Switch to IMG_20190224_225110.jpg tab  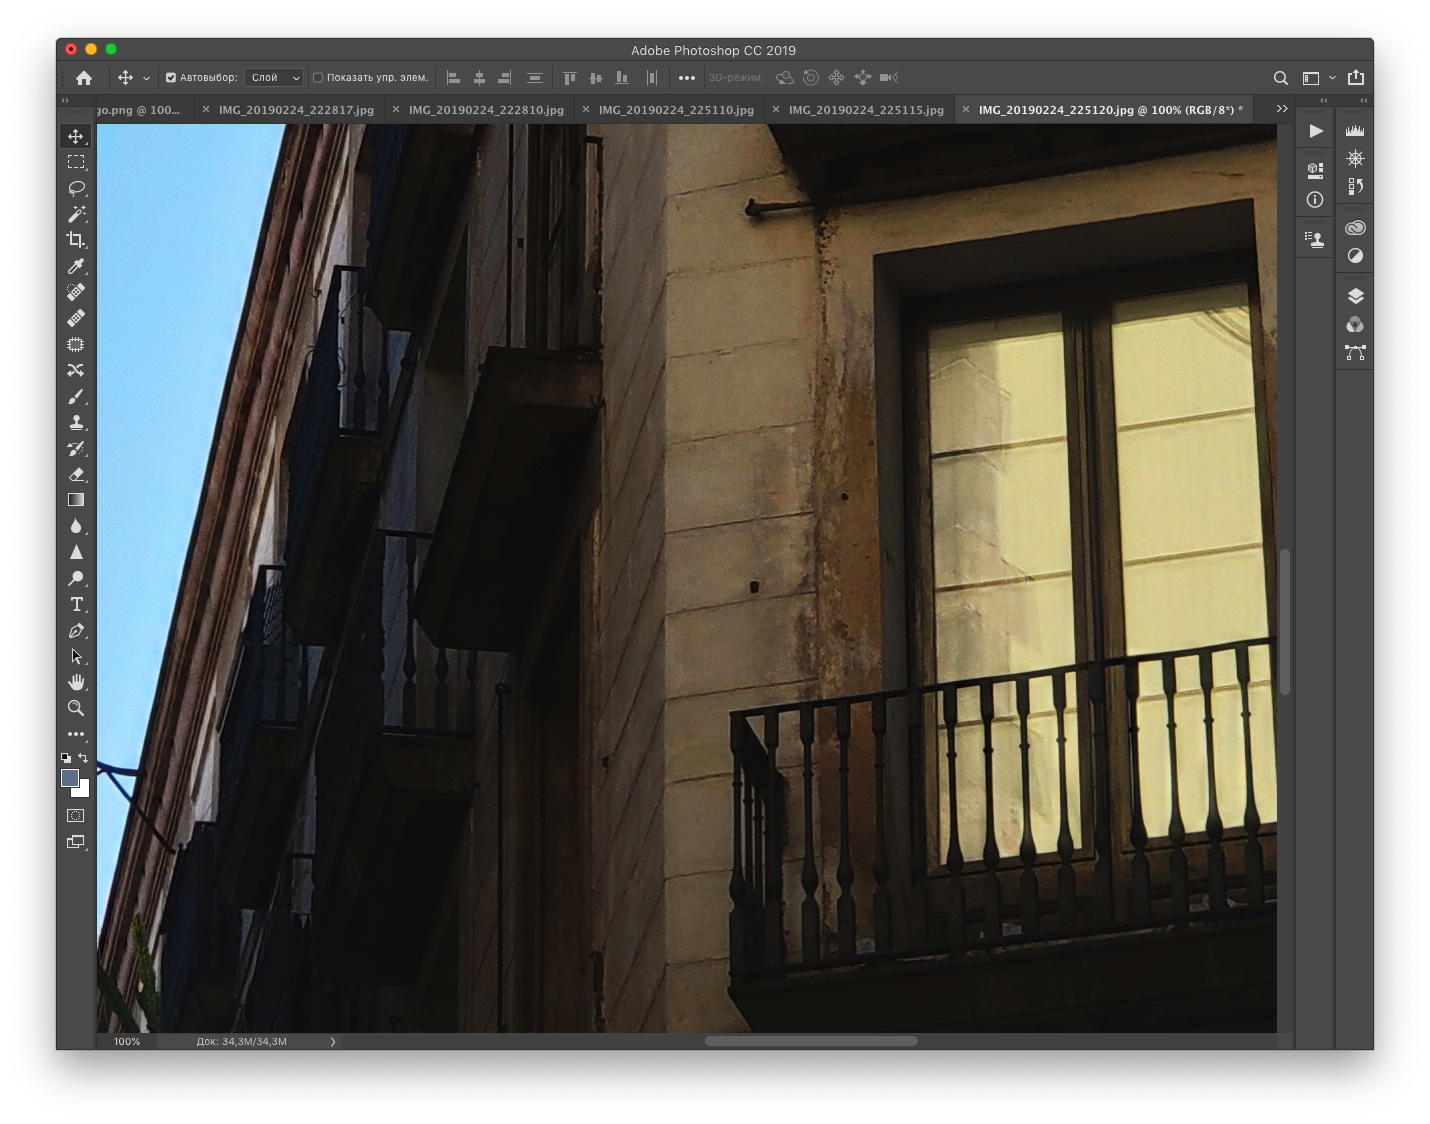[x=676, y=110]
